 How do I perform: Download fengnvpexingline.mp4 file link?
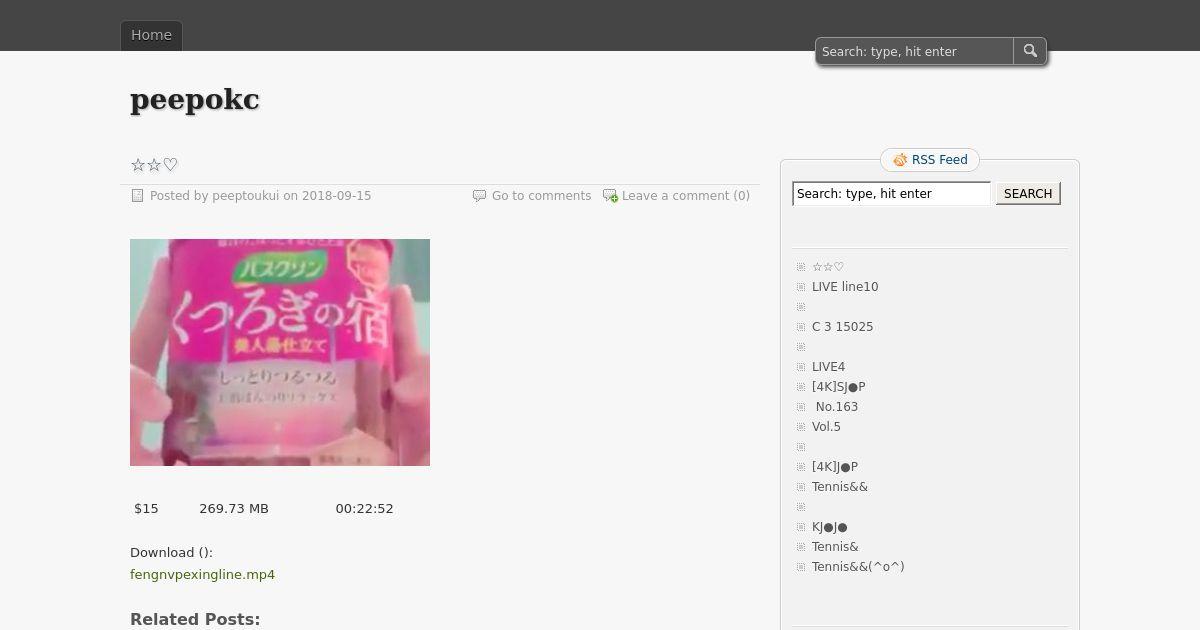click(x=202, y=575)
